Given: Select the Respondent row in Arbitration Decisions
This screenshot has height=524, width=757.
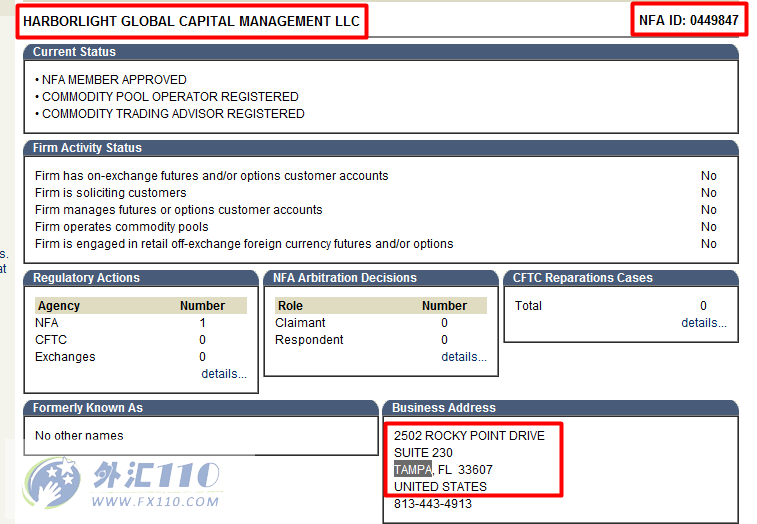Looking at the screenshot, I should coord(309,340).
